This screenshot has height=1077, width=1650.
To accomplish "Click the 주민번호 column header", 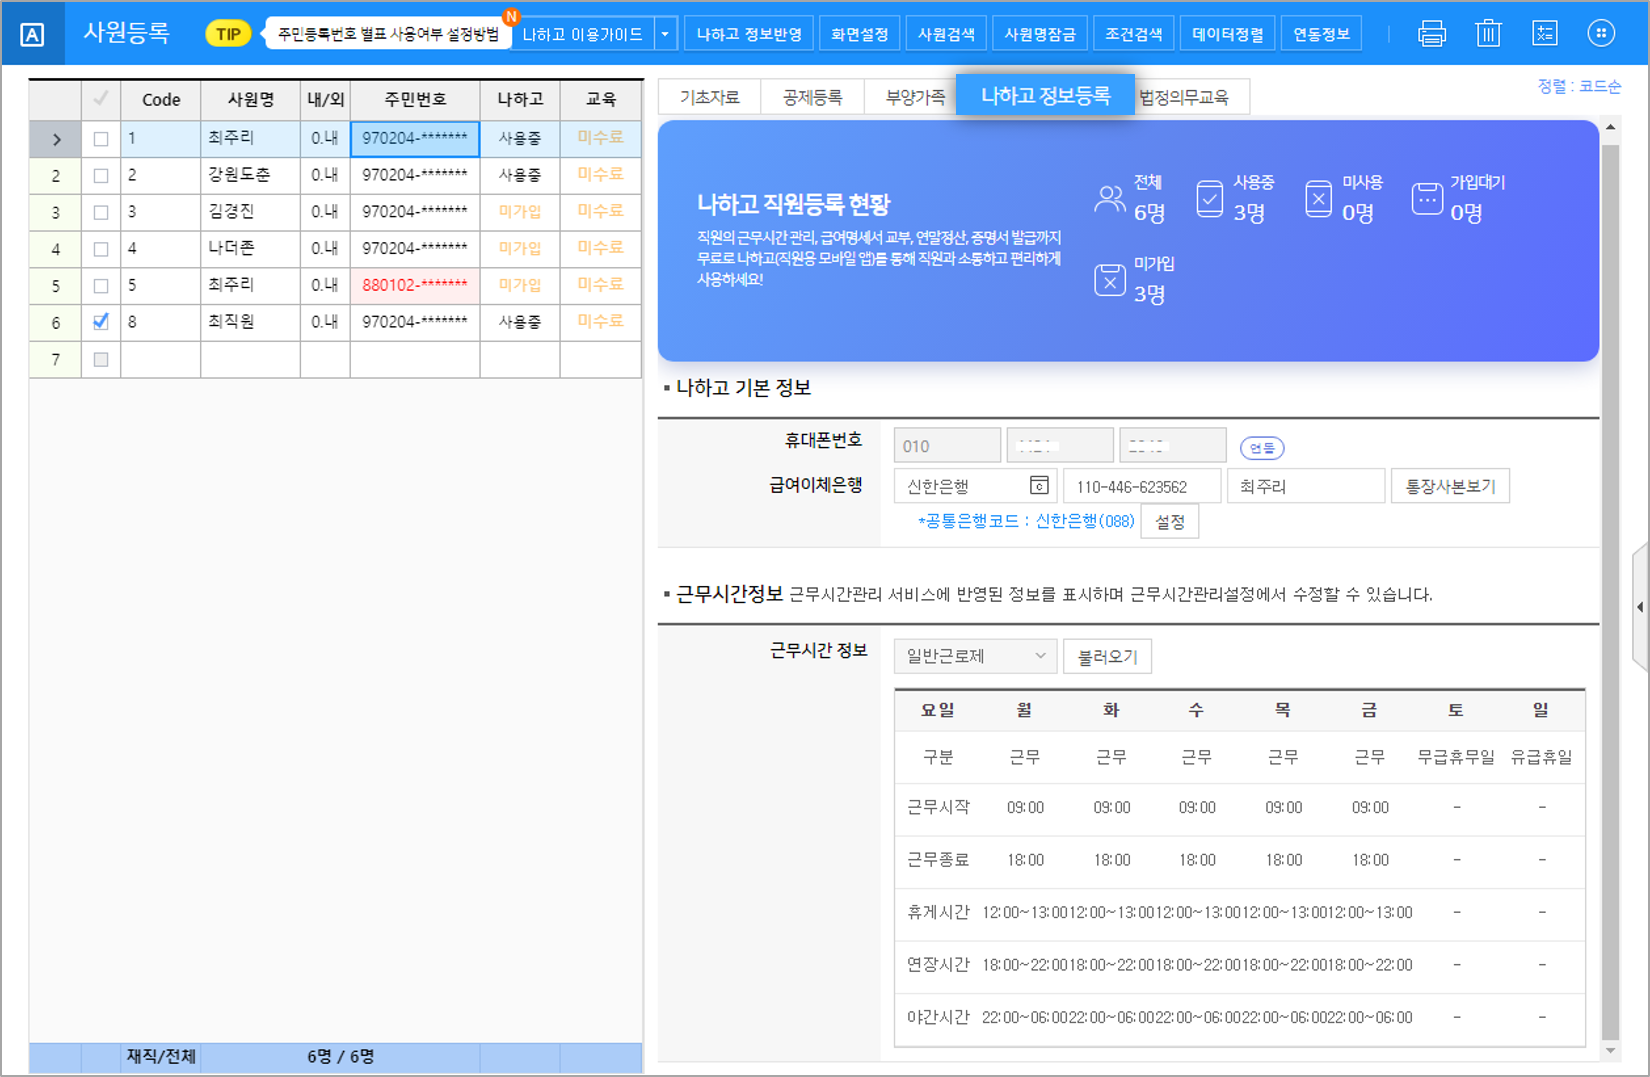I will pyautogui.click(x=415, y=99).
